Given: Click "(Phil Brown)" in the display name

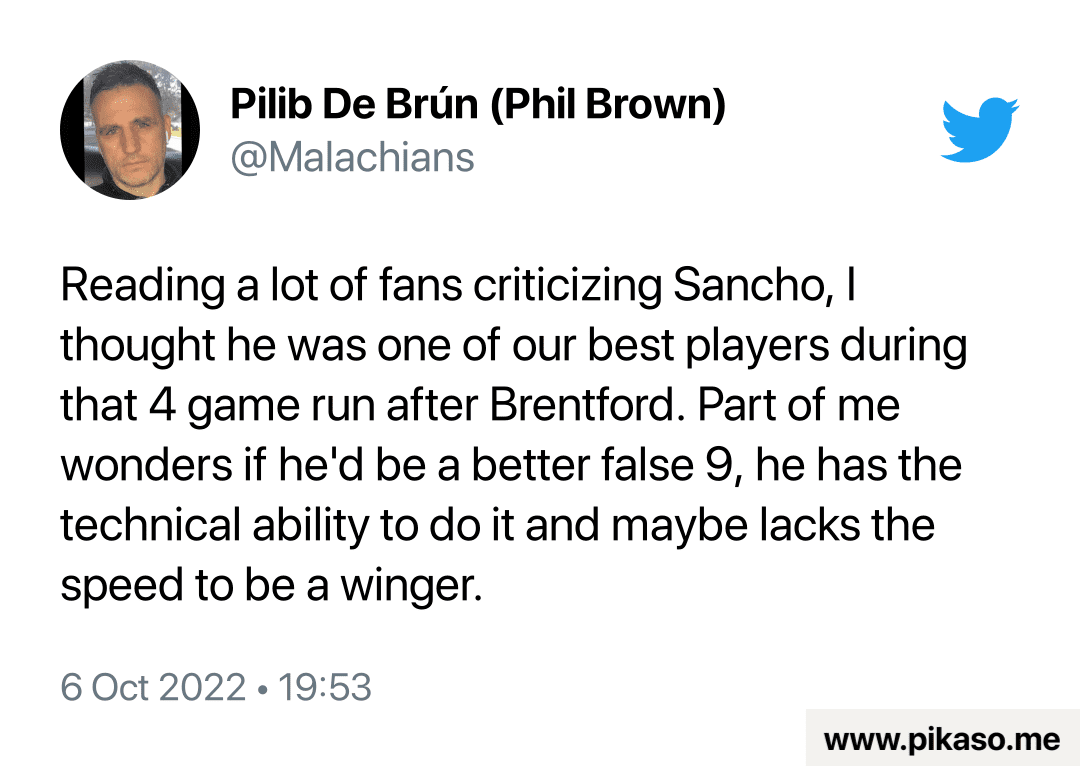Looking at the screenshot, I should pos(607,104).
